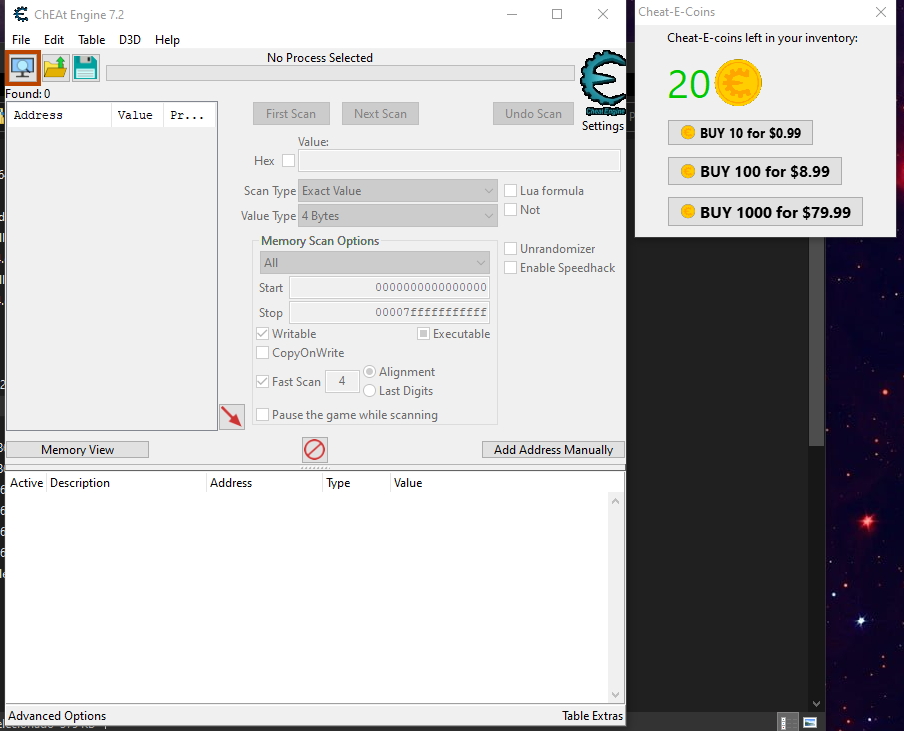Image resolution: width=904 pixels, height=731 pixels.
Task: Select the Last Digits radio button
Action: point(370,391)
